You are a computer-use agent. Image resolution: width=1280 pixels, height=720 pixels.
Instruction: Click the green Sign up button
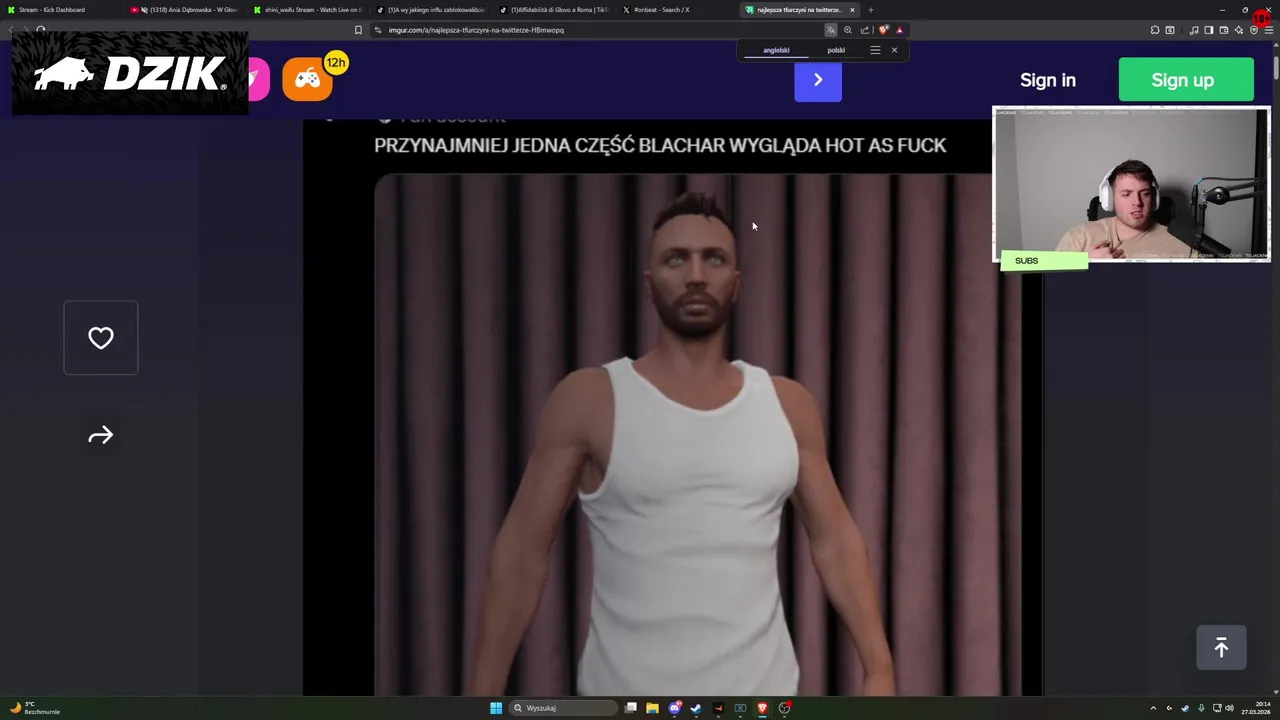point(1186,80)
